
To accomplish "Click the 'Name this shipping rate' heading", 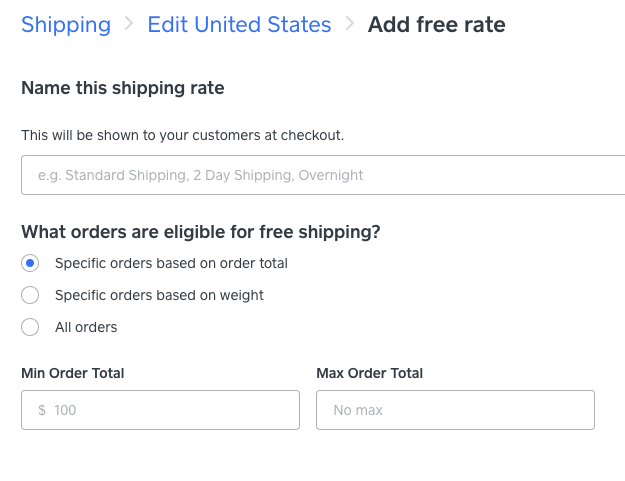I will (122, 88).
